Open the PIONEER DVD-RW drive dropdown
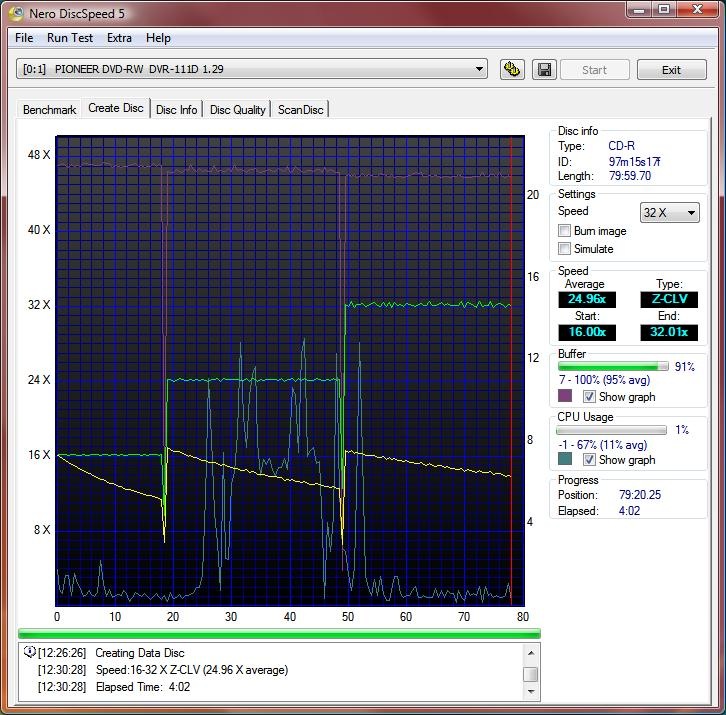The image size is (726, 715). 480,70
